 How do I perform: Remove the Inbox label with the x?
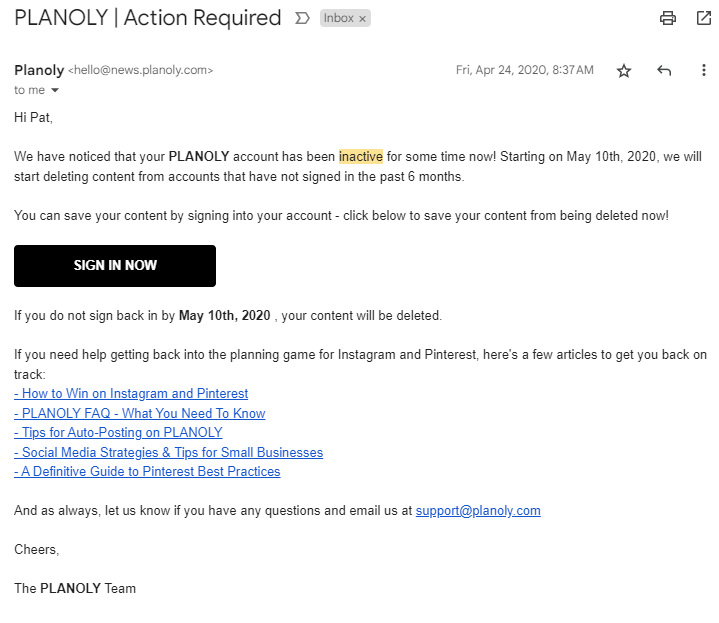362,19
